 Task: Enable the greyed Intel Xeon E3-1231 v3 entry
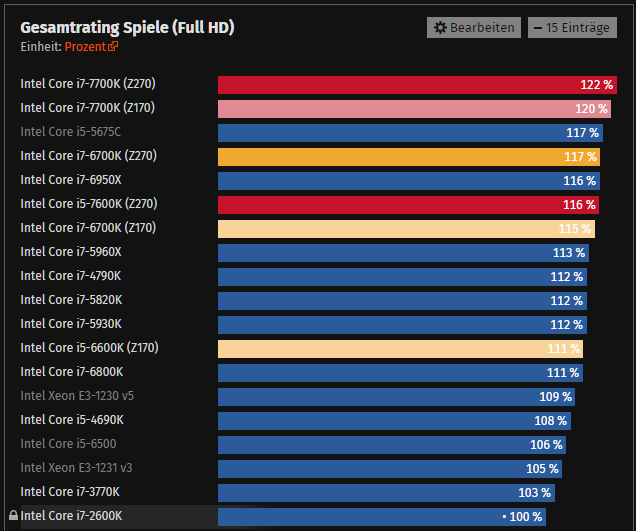76,468
